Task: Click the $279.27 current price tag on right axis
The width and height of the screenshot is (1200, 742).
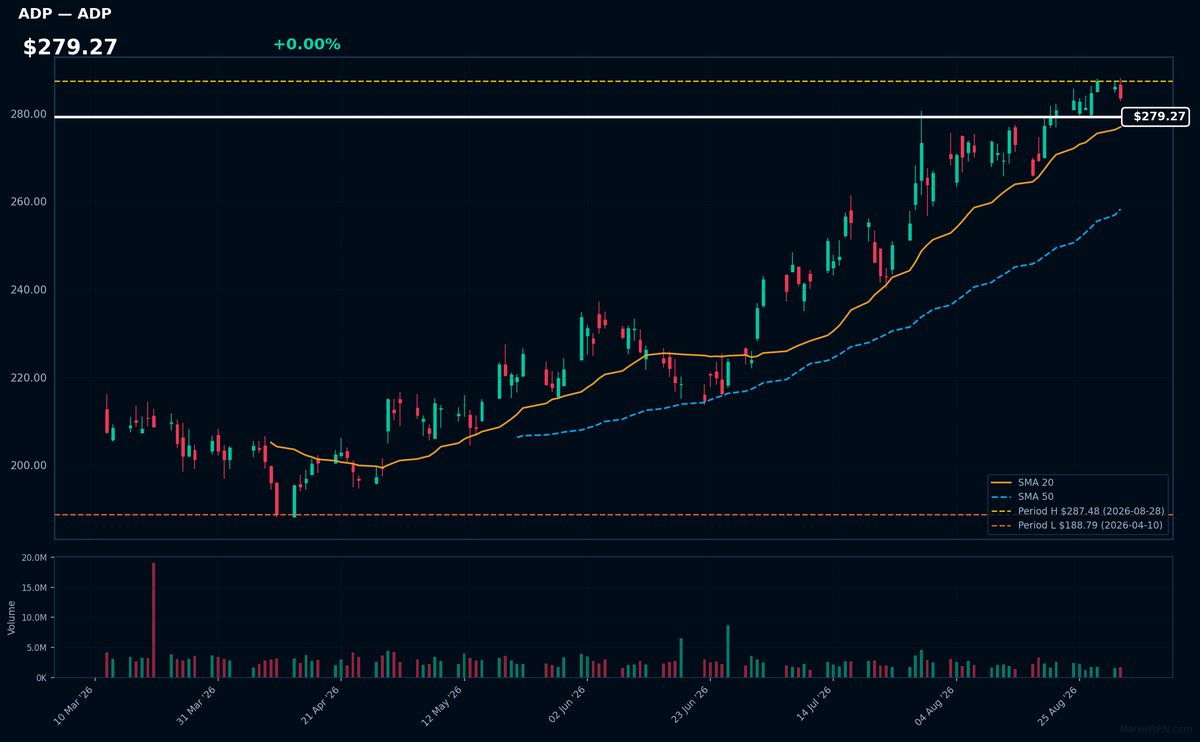Action: tap(1156, 117)
